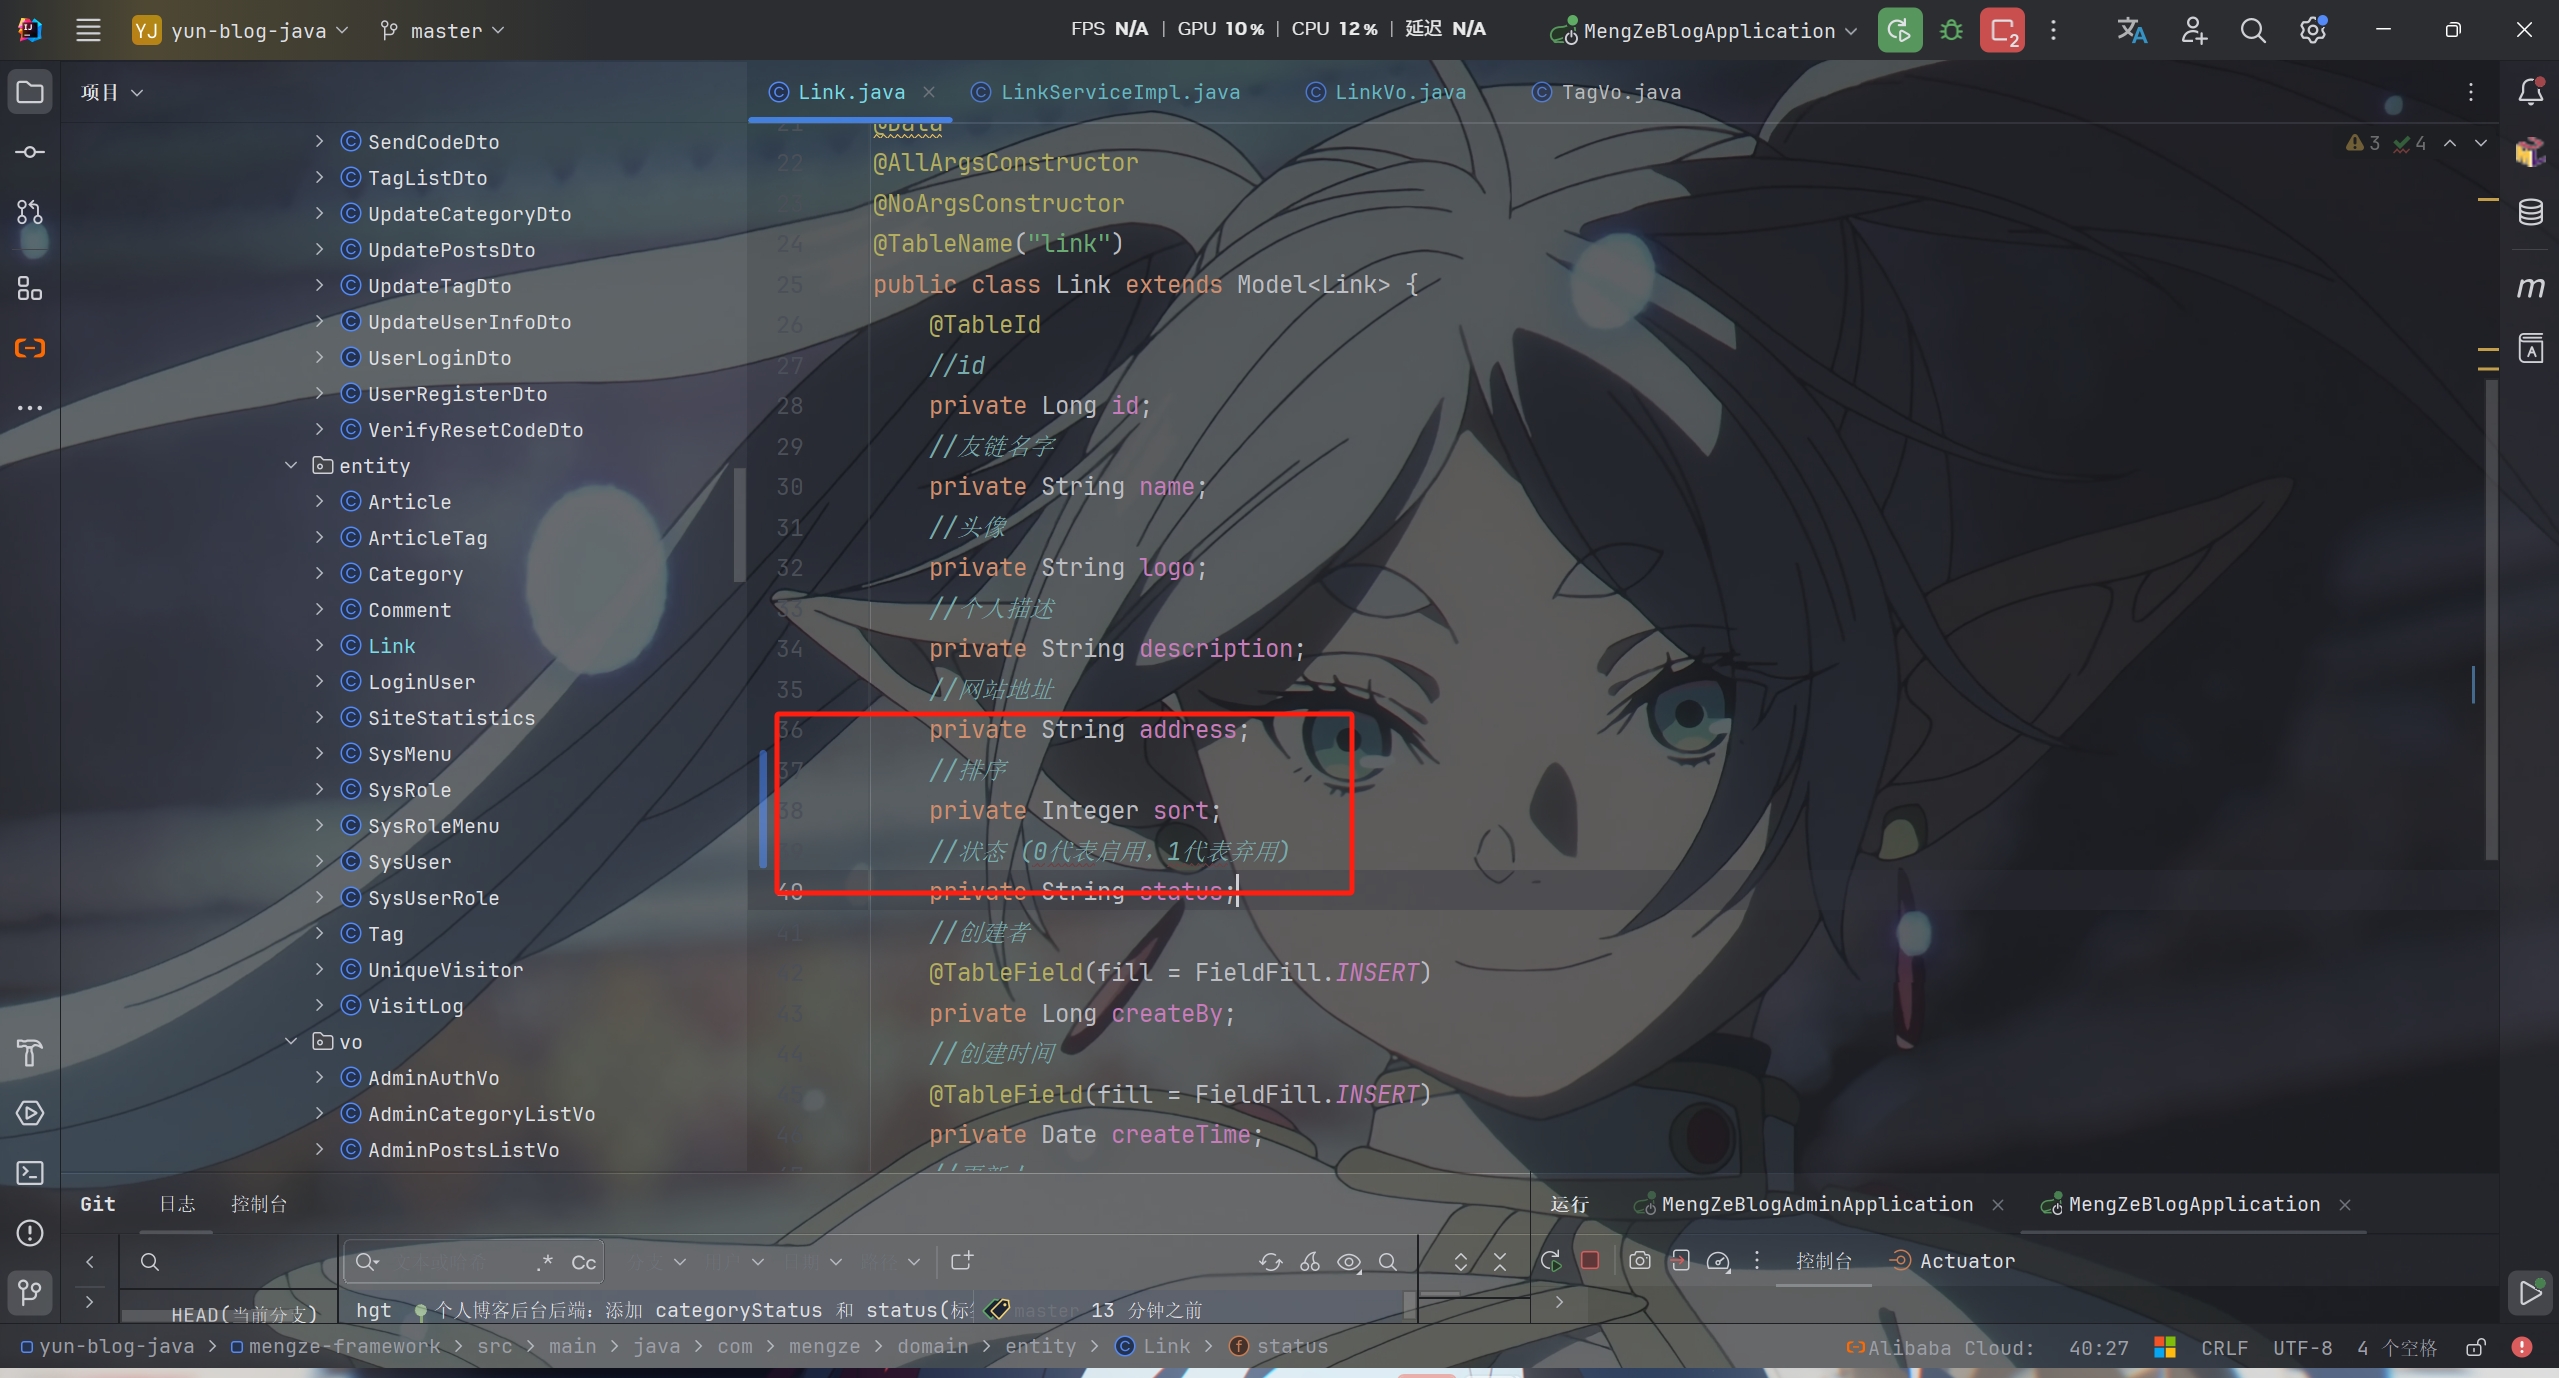Toggle regex option in the Git log search
Viewport: 2559px width, 1378px height.
click(544, 1262)
